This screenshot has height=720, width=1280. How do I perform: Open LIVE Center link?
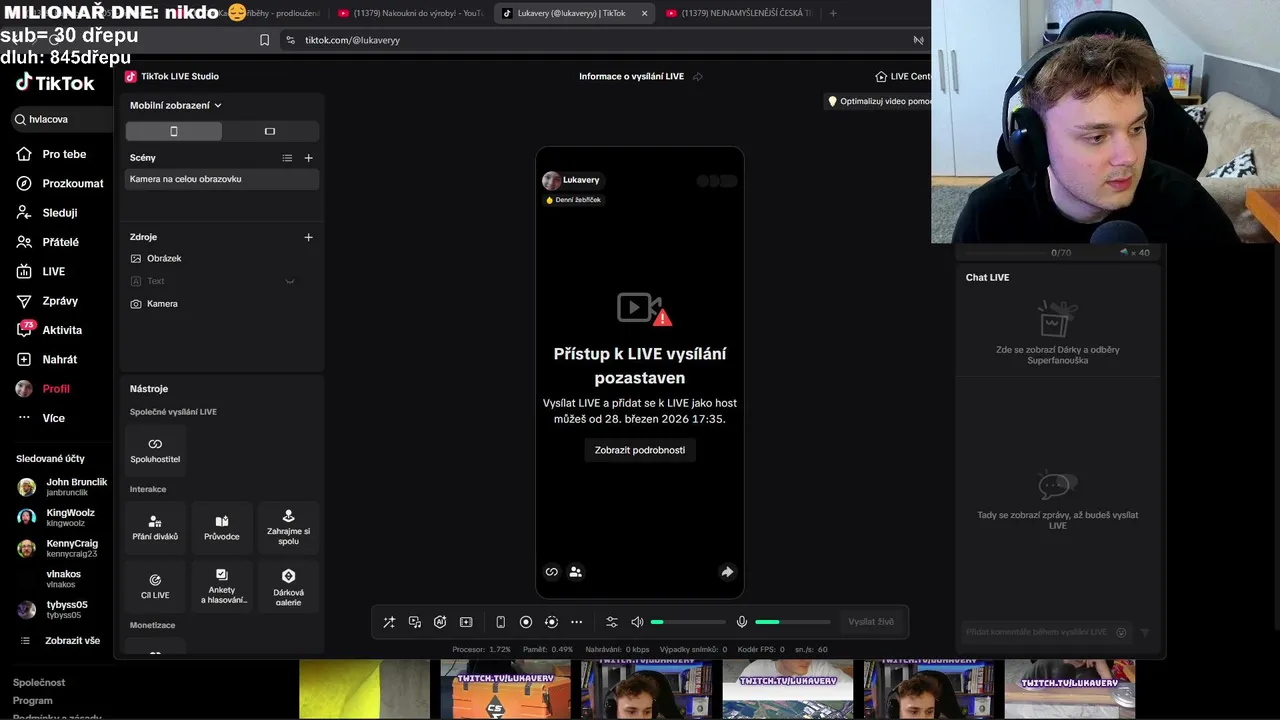902,76
